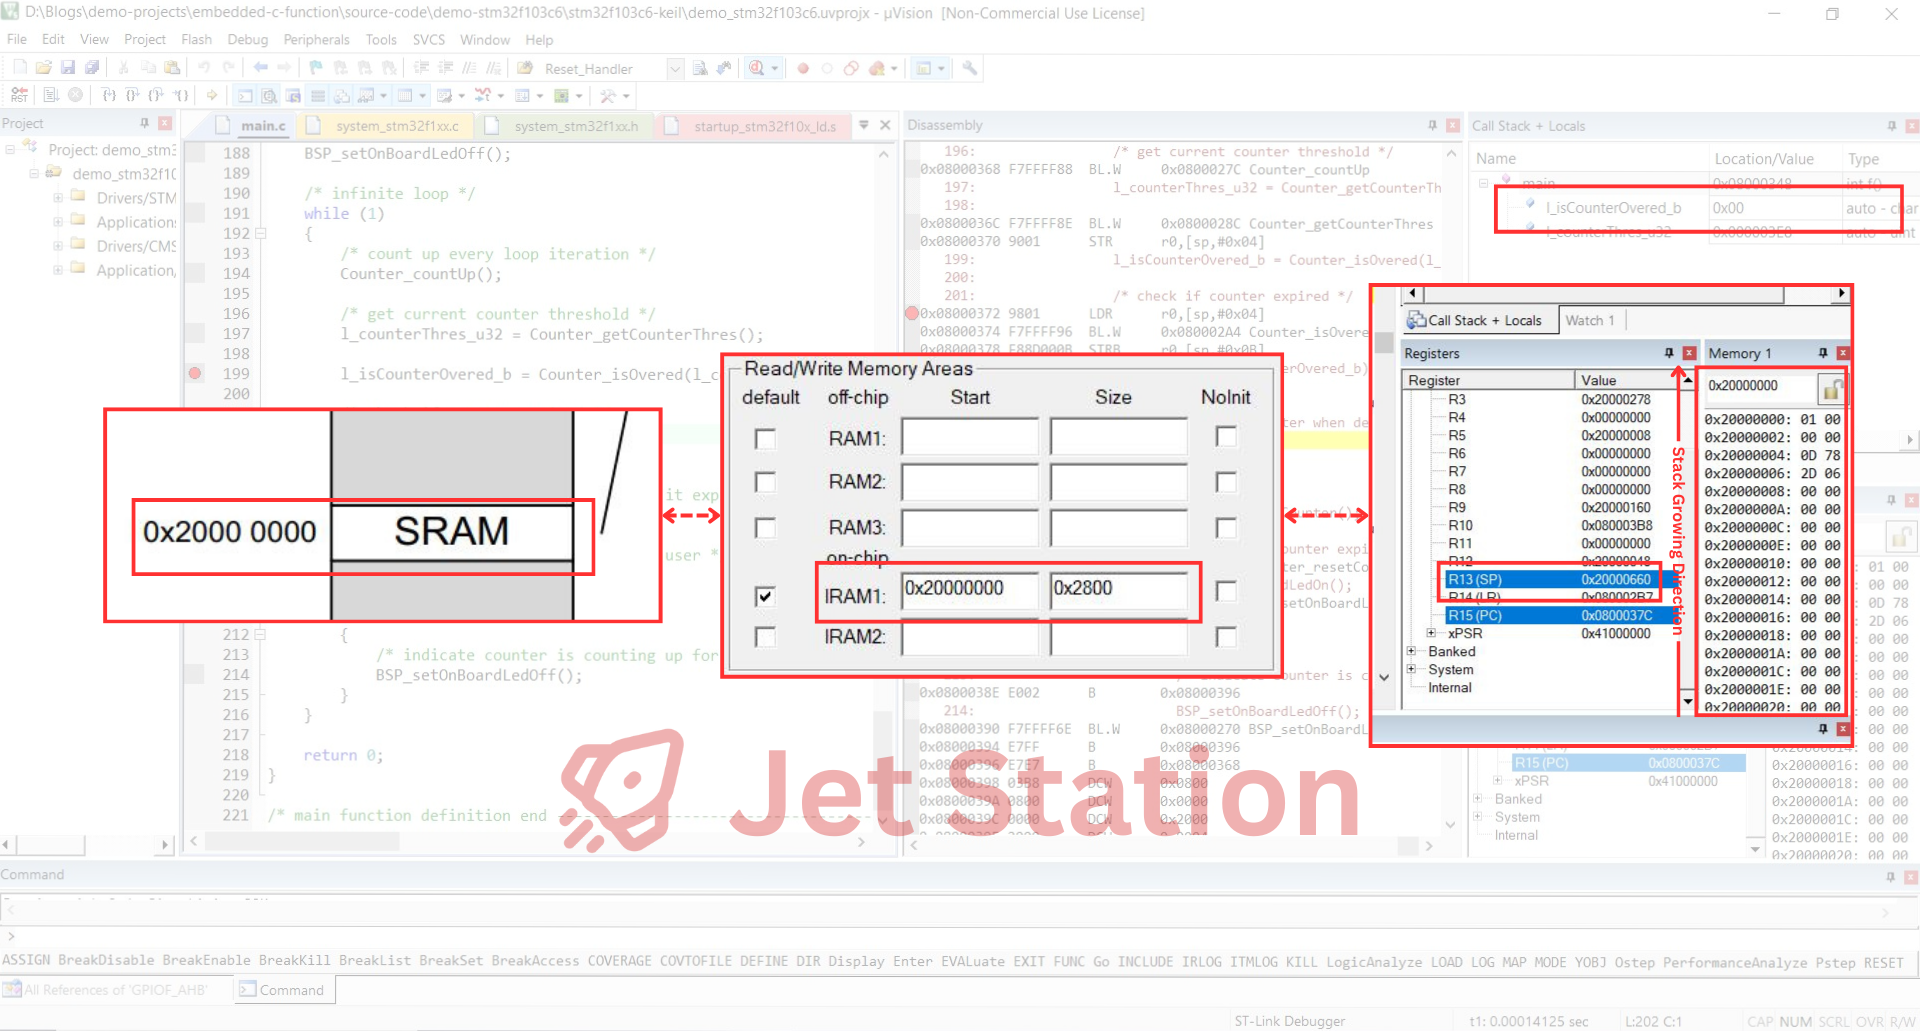Click the IRAM1 Start address field

click(969, 589)
